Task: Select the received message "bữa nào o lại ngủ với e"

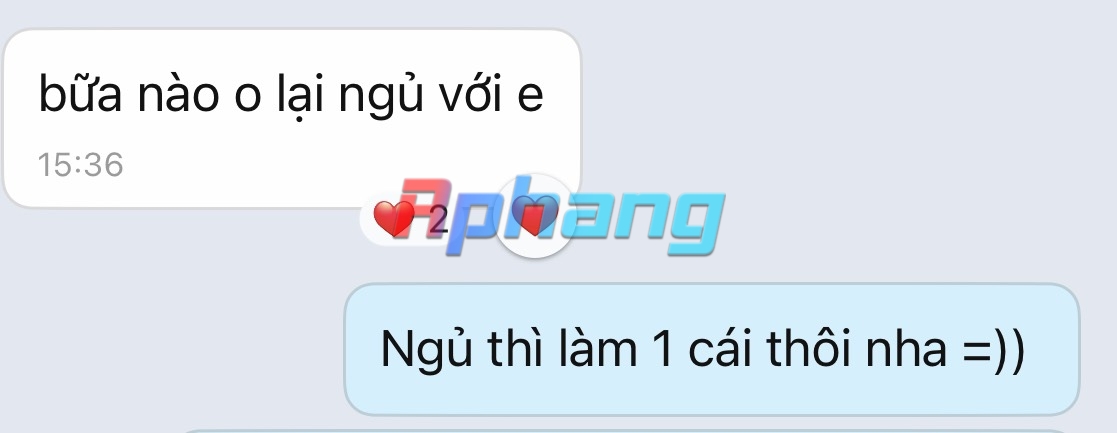Action: click(292, 118)
